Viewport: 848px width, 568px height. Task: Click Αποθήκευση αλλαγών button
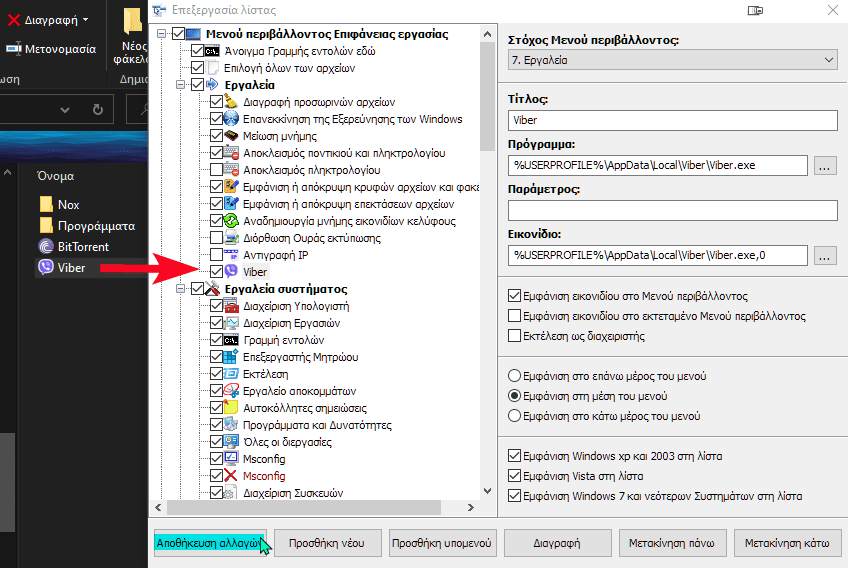[210, 543]
